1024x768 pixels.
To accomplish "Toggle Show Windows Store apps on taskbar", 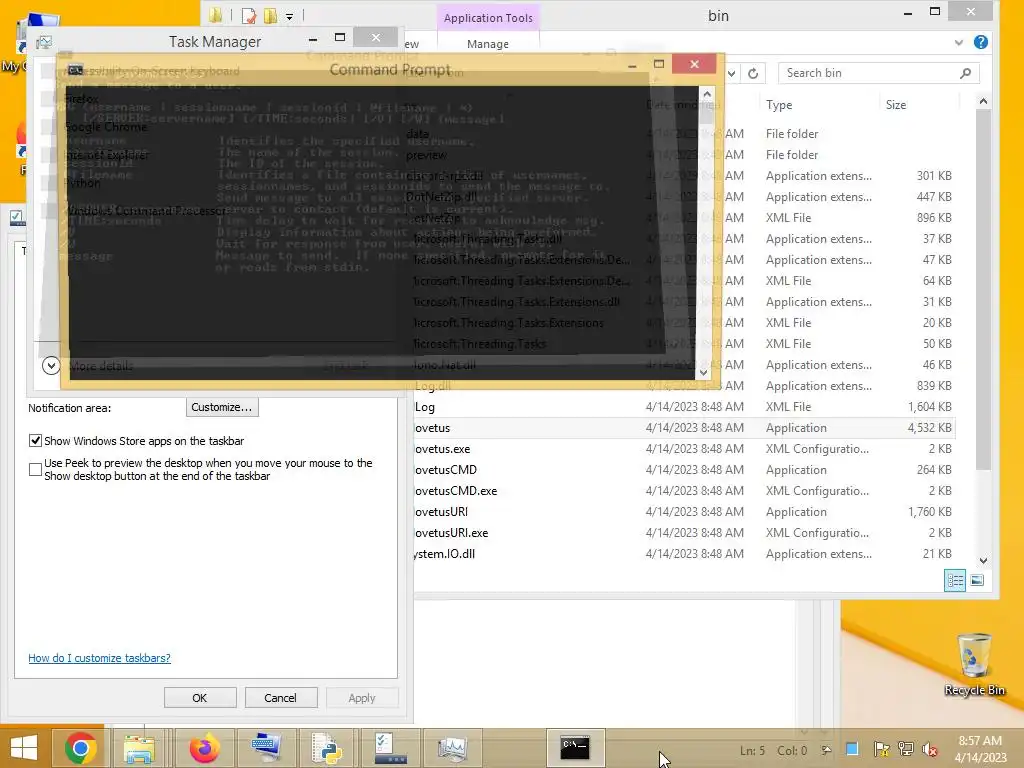I will (x=35, y=441).
